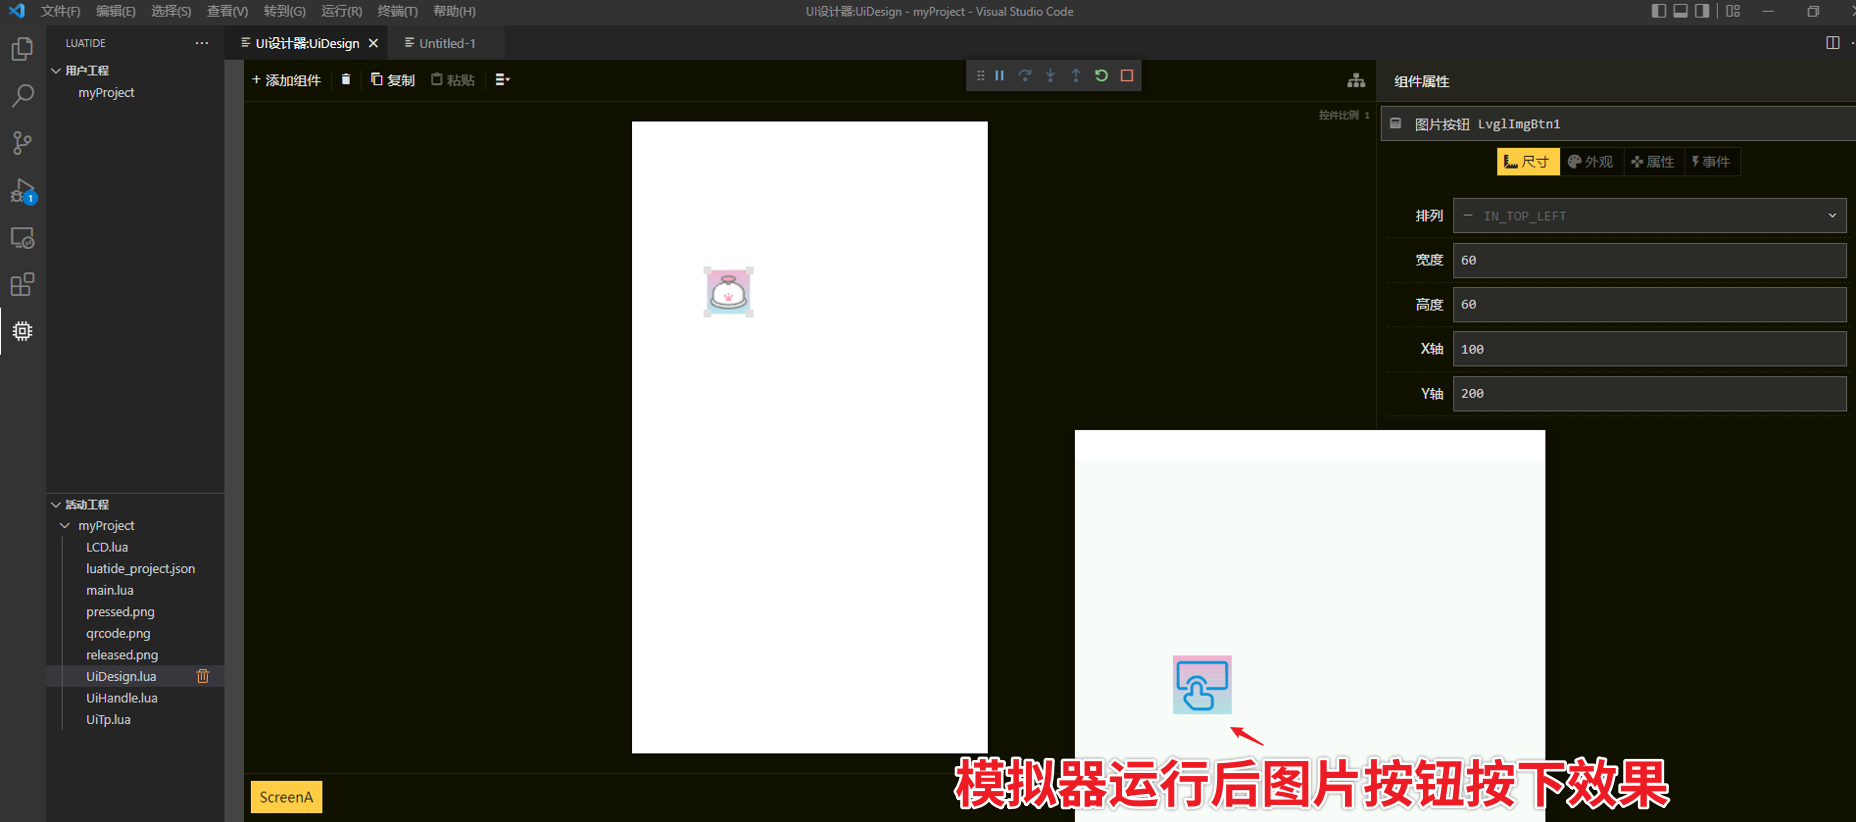The height and width of the screenshot is (822, 1856).
Task: Open 转到(G) menu
Action: point(285,11)
